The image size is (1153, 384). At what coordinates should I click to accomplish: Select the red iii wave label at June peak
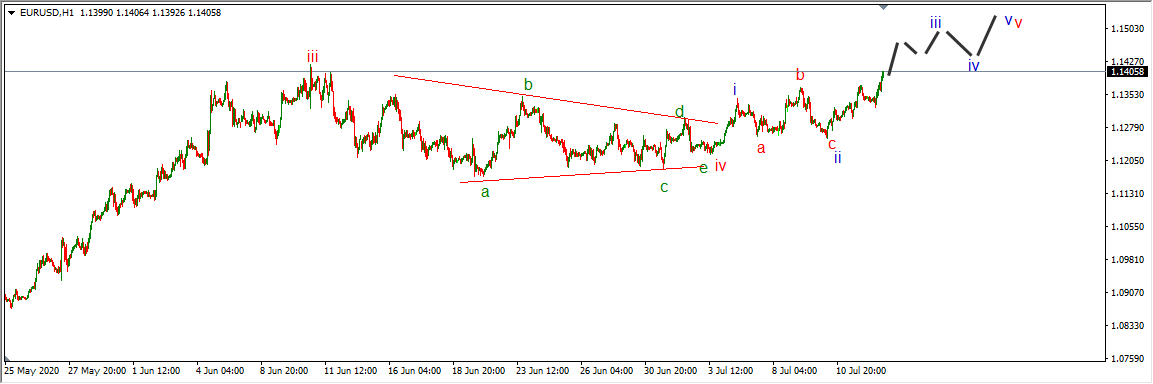[x=313, y=56]
